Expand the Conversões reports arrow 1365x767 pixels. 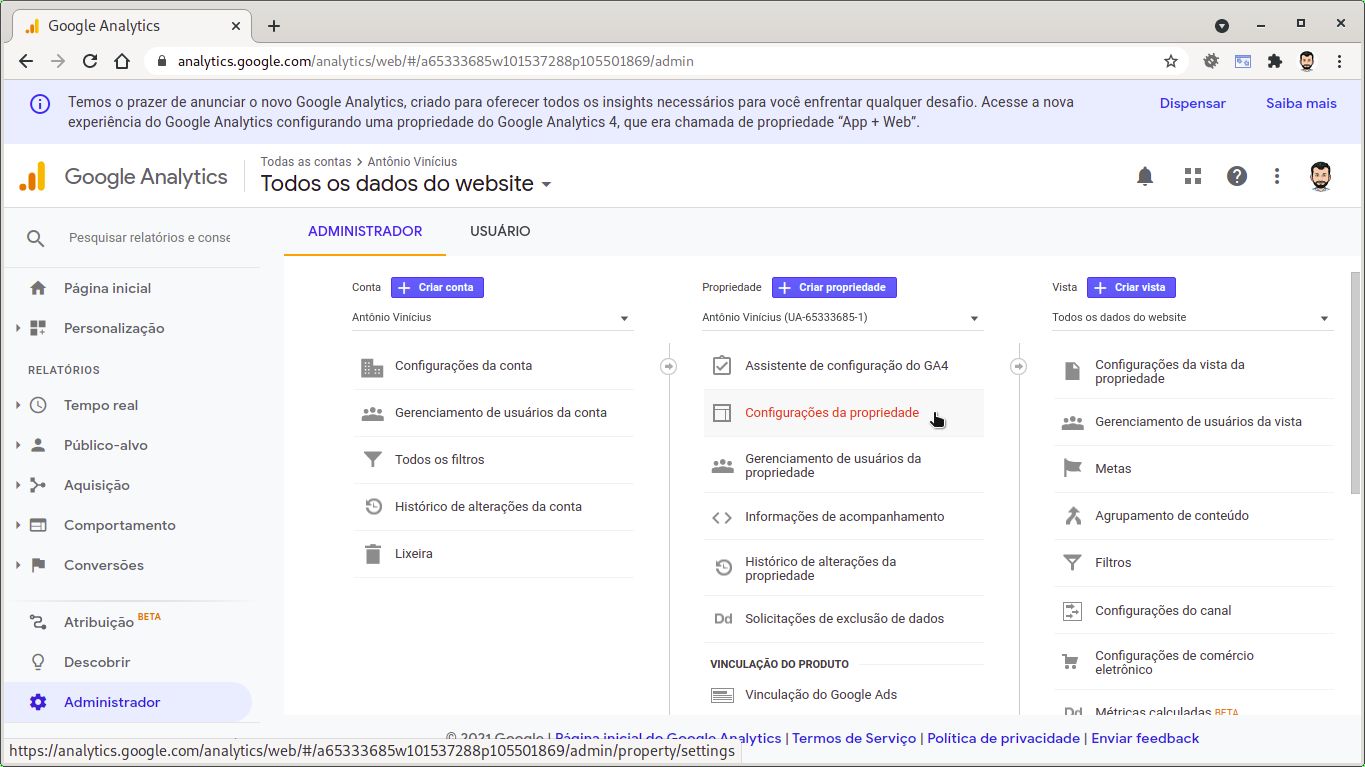click(x=18, y=565)
